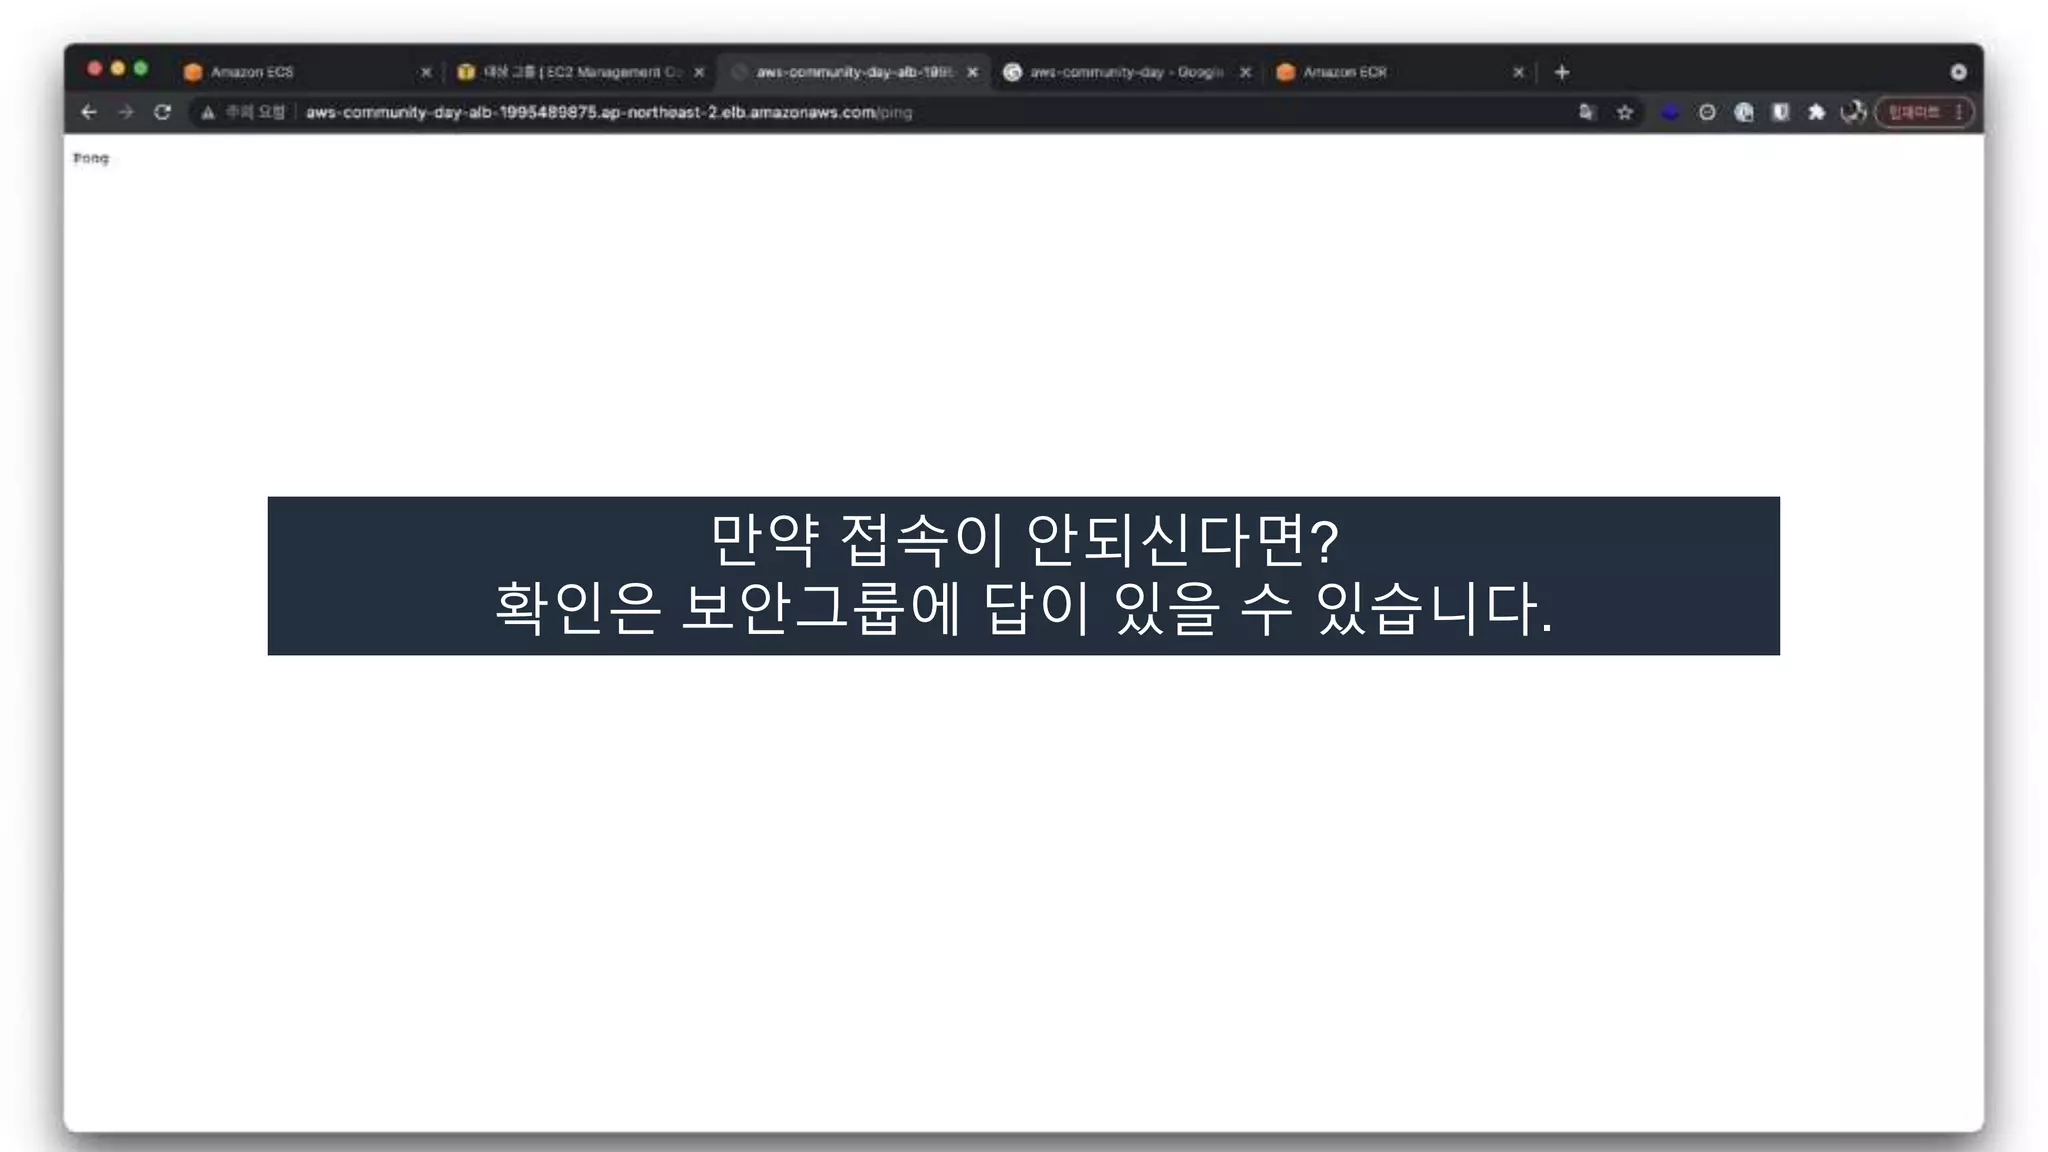Click the blue round extension icon
This screenshot has width=2048, height=1152.
(1670, 112)
